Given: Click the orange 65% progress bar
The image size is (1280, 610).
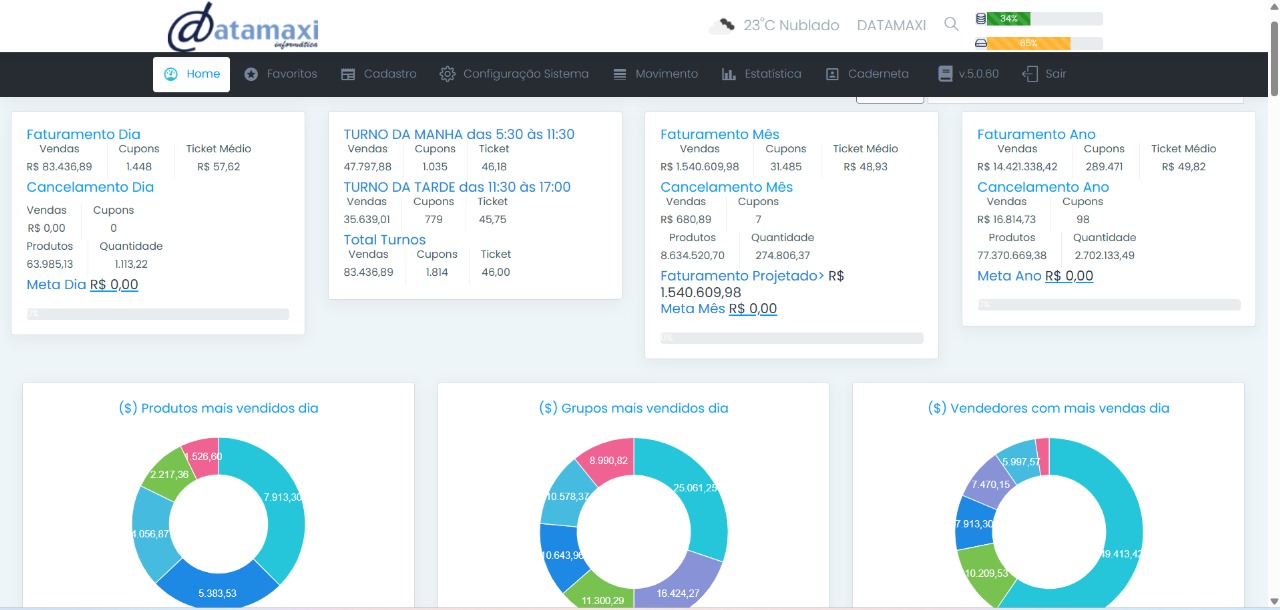Looking at the screenshot, I should click(1030, 43).
